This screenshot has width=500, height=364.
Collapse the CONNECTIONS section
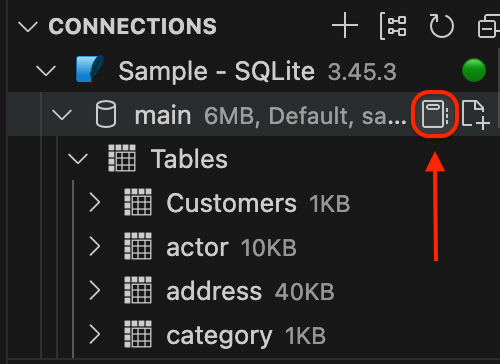pos(28,27)
